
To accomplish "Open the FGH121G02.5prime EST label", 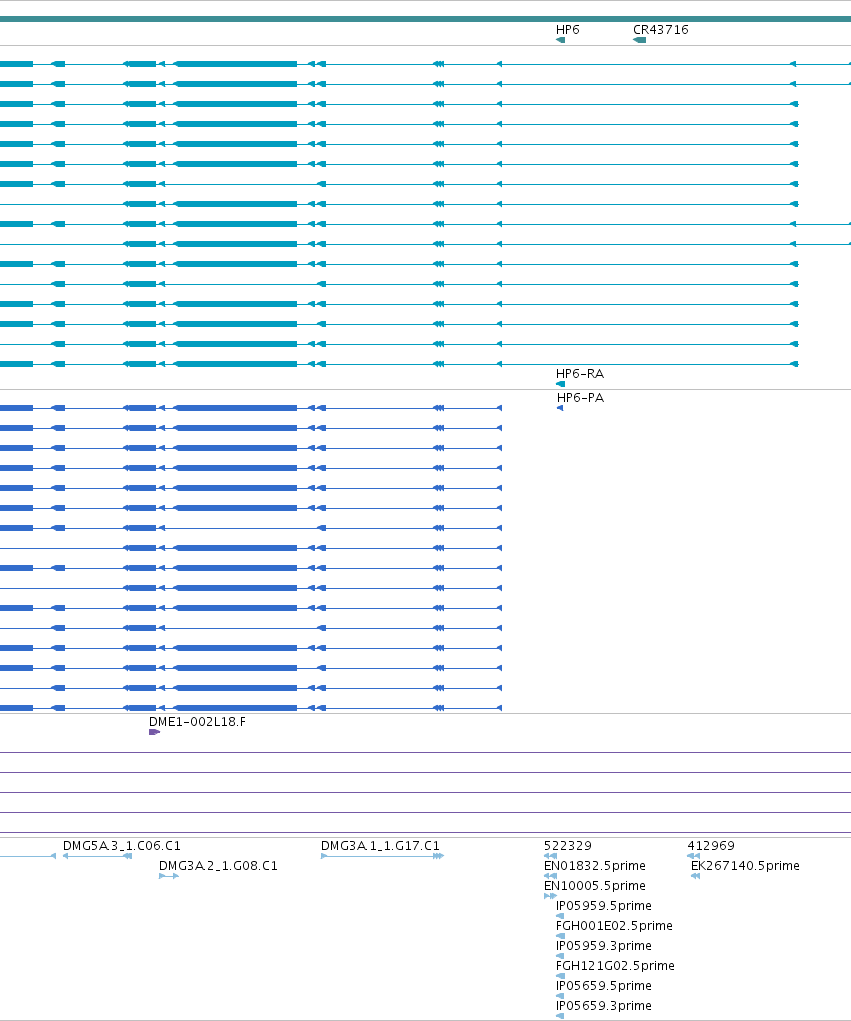I will (615, 966).
